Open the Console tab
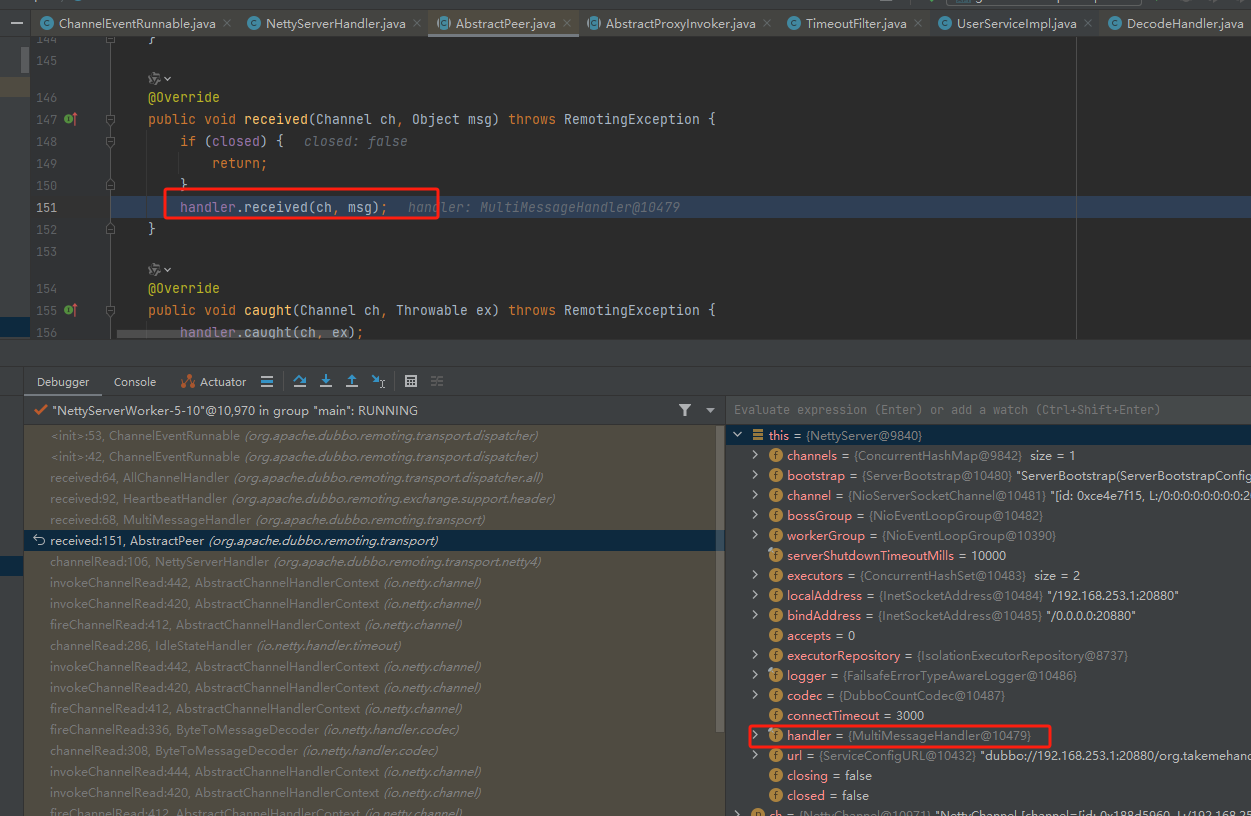The image size is (1251, 816). click(135, 382)
